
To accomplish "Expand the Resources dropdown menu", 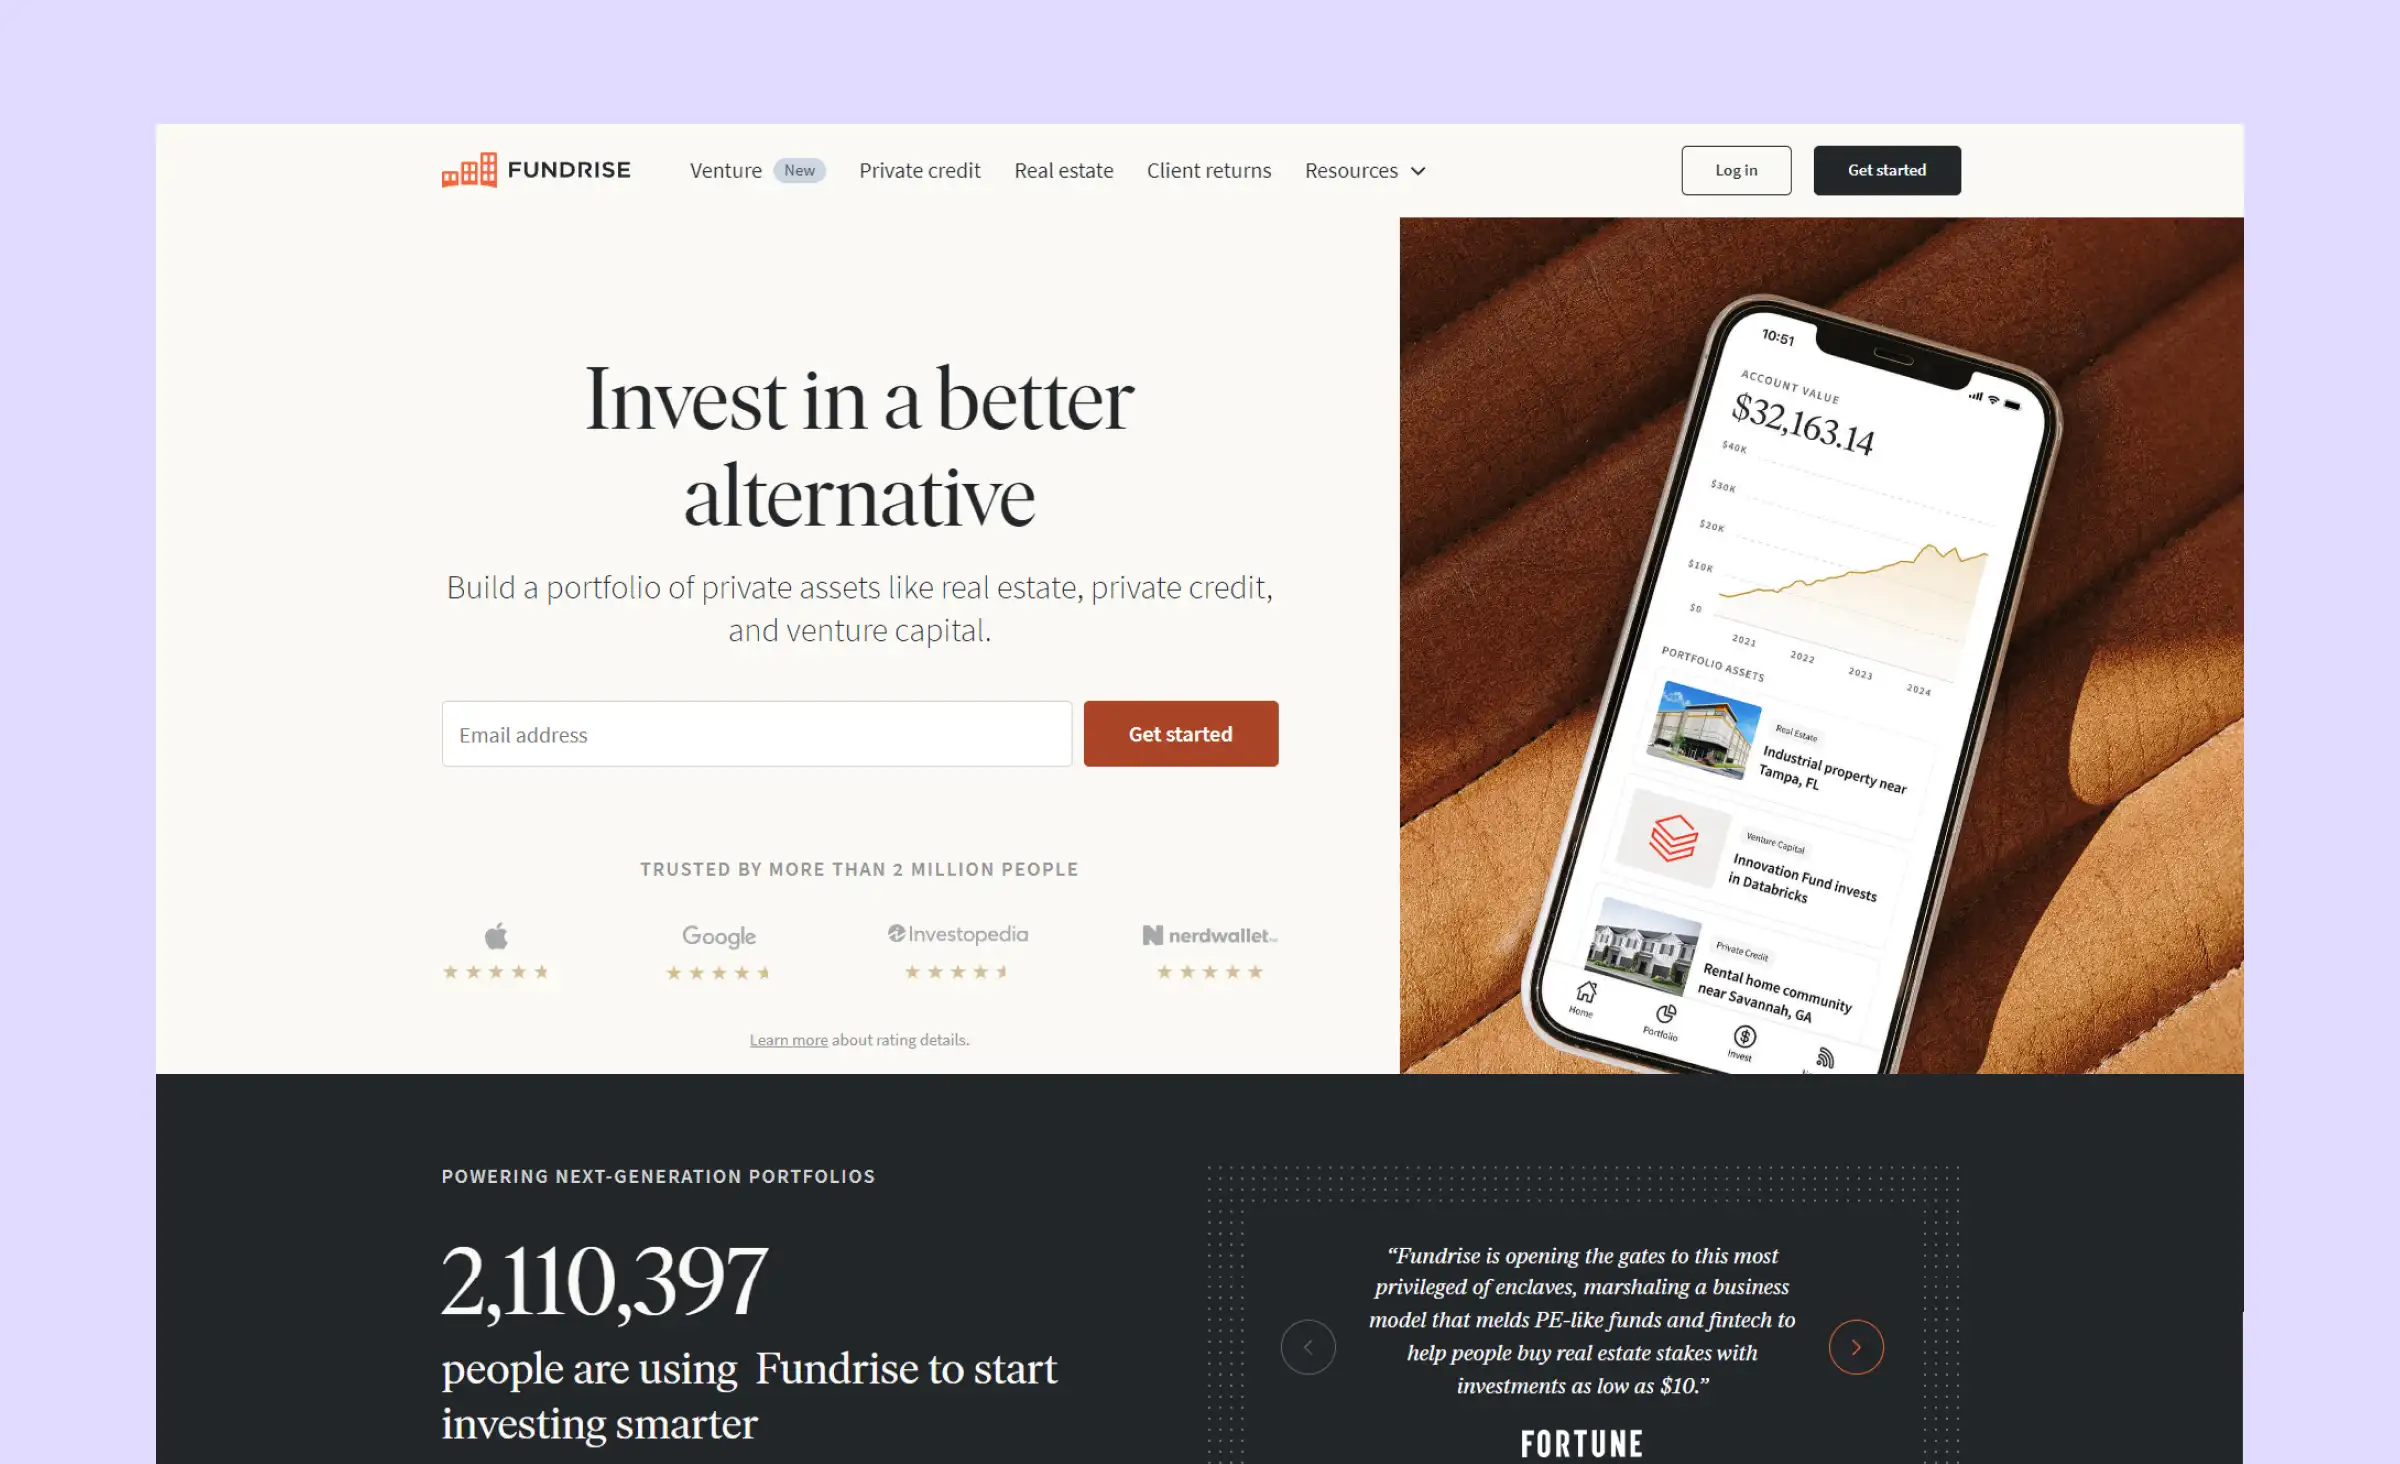I will tap(1365, 170).
